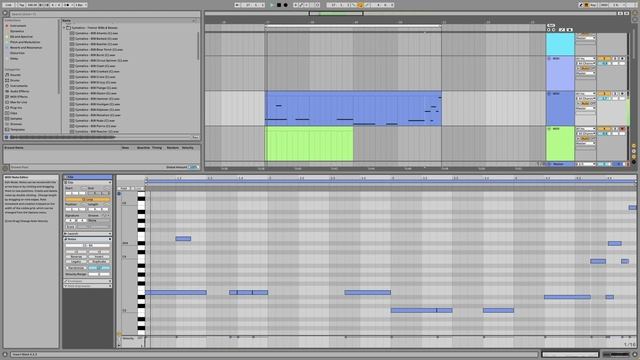Toggle track activator on blue MIDI track
This screenshot has height=360, width=640.
(x=604, y=94)
